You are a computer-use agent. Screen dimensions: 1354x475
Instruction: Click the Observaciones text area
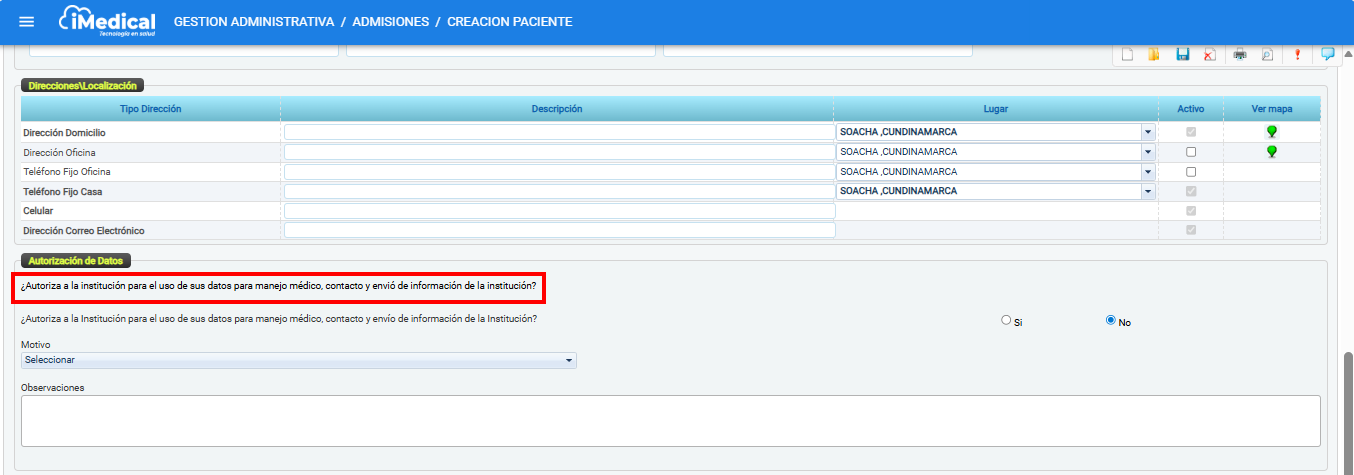[x=670, y=420]
